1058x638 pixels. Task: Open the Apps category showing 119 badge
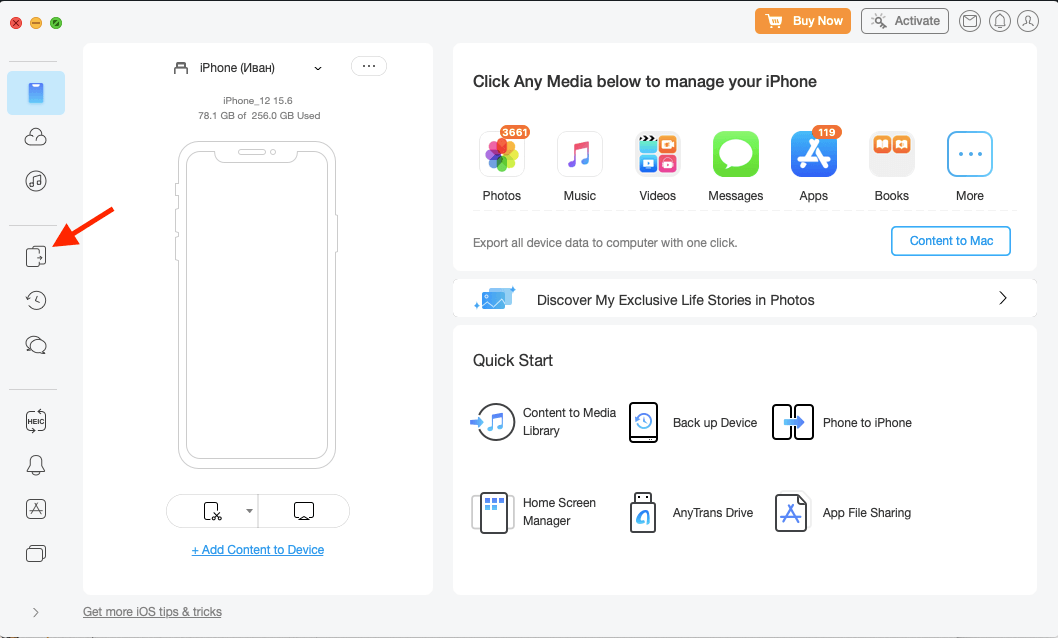813,154
